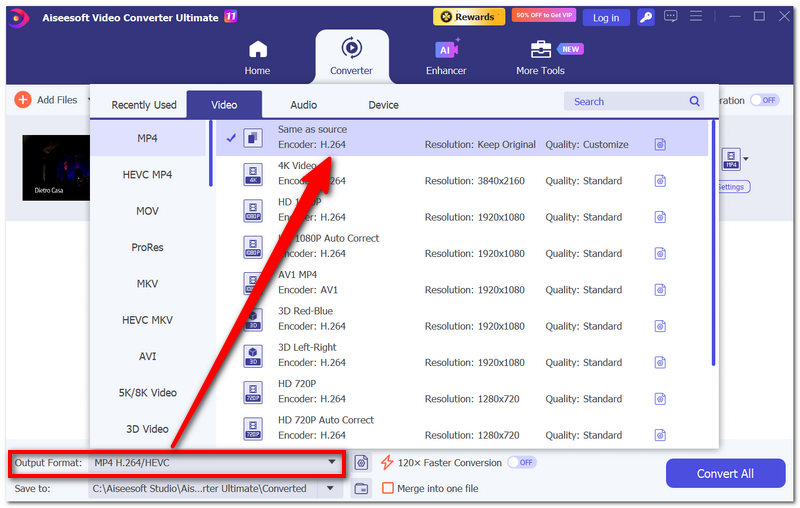Image resolution: width=800 pixels, height=508 pixels.
Task: Select the Device format tab
Action: click(383, 105)
